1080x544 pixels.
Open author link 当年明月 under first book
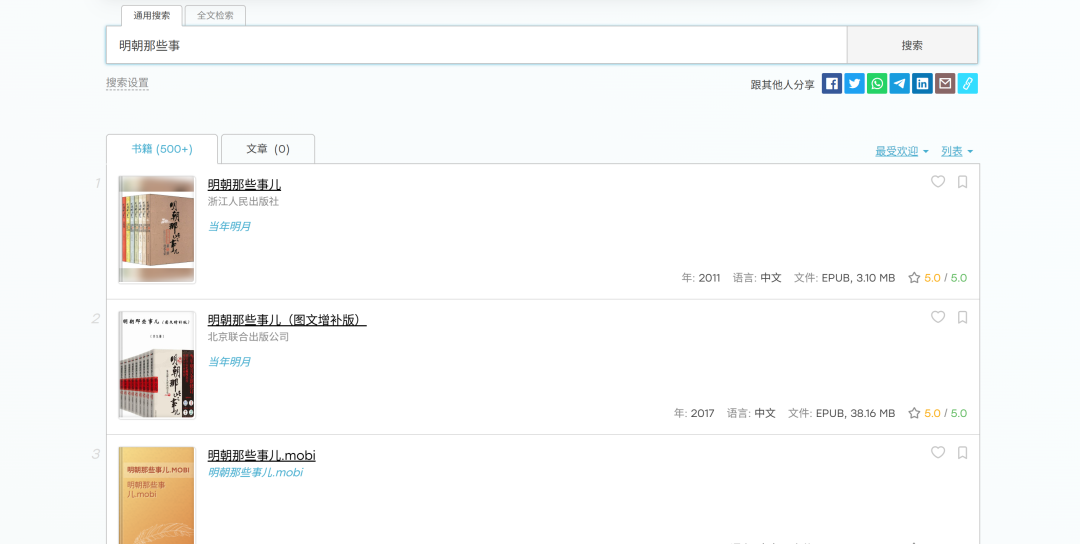click(x=229, y=226)
